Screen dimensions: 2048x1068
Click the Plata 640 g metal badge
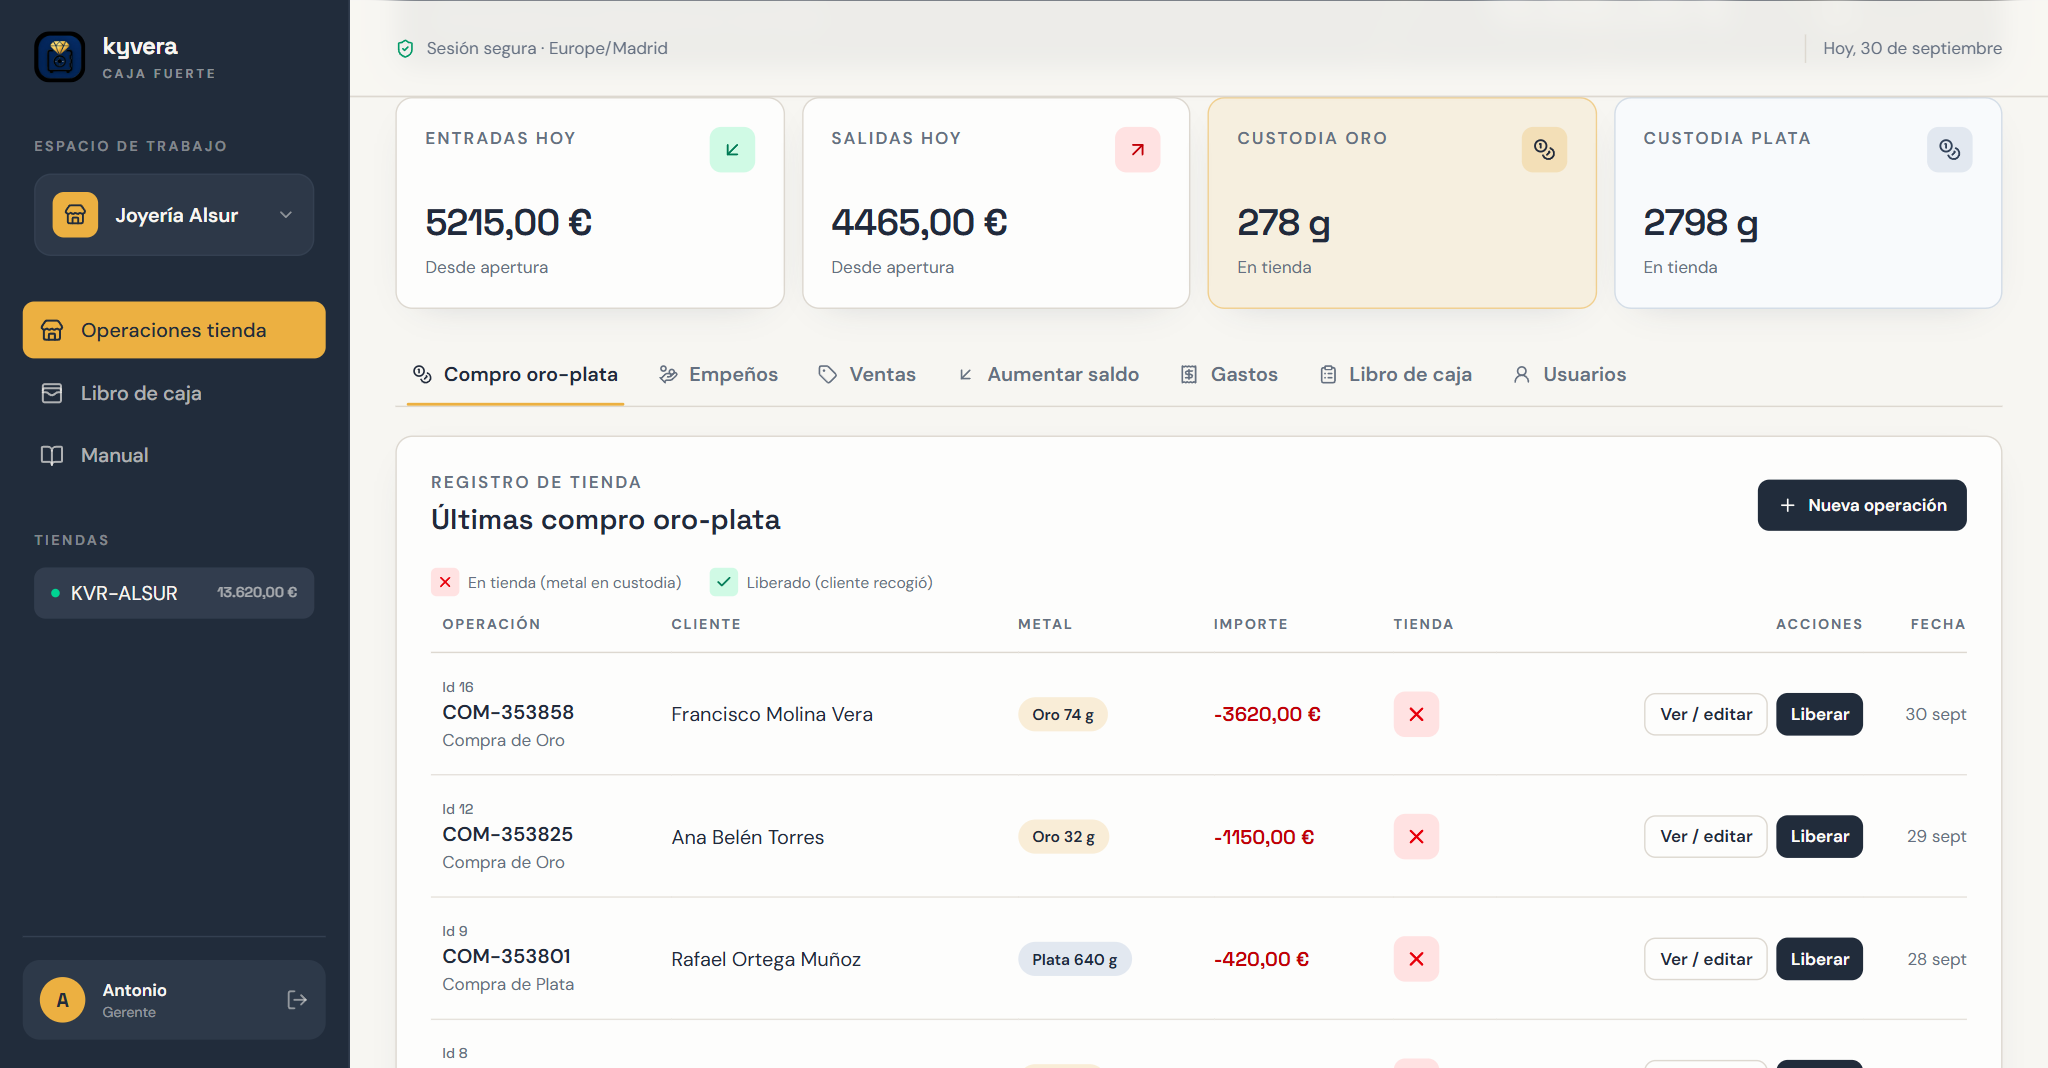tap(1075, 959)
